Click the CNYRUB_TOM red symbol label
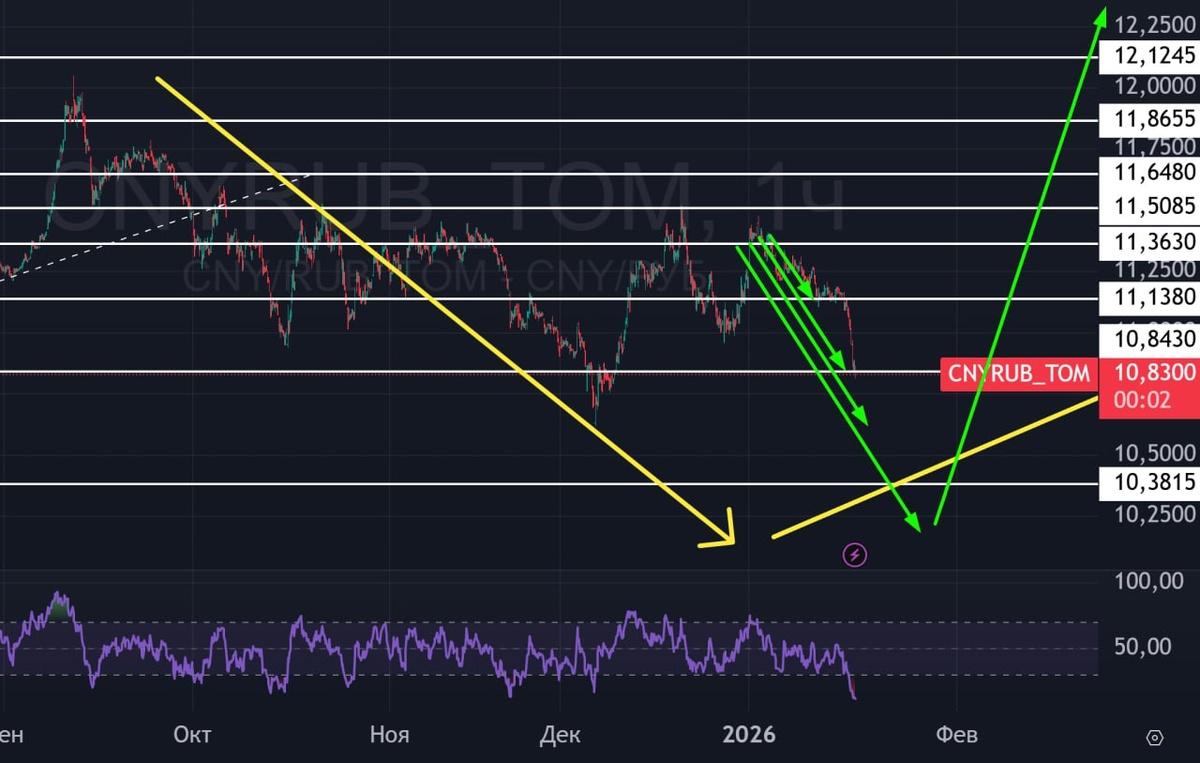 (1019, 374)
